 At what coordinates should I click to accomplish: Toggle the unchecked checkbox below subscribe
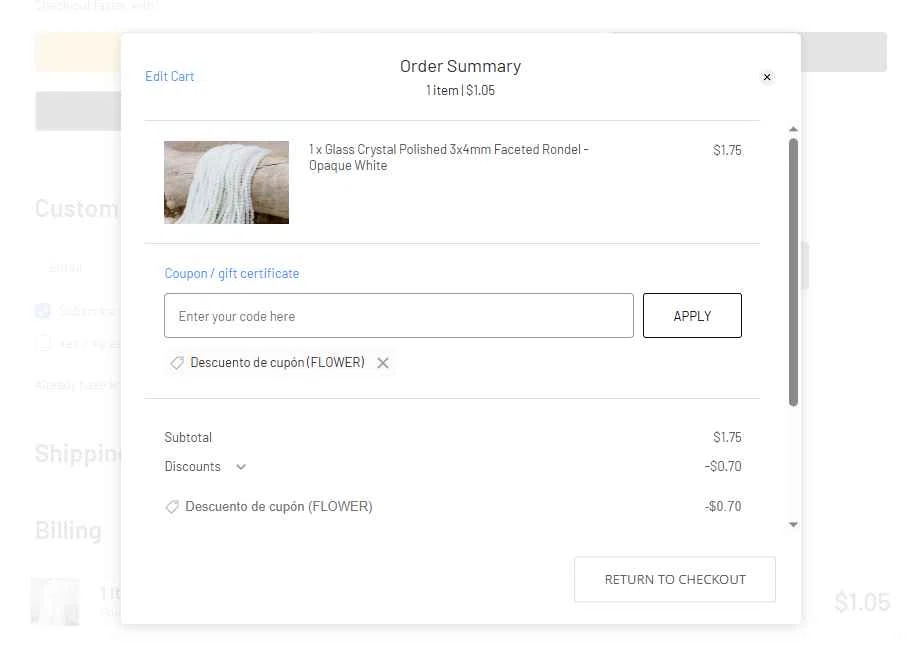tap(43, 343)
